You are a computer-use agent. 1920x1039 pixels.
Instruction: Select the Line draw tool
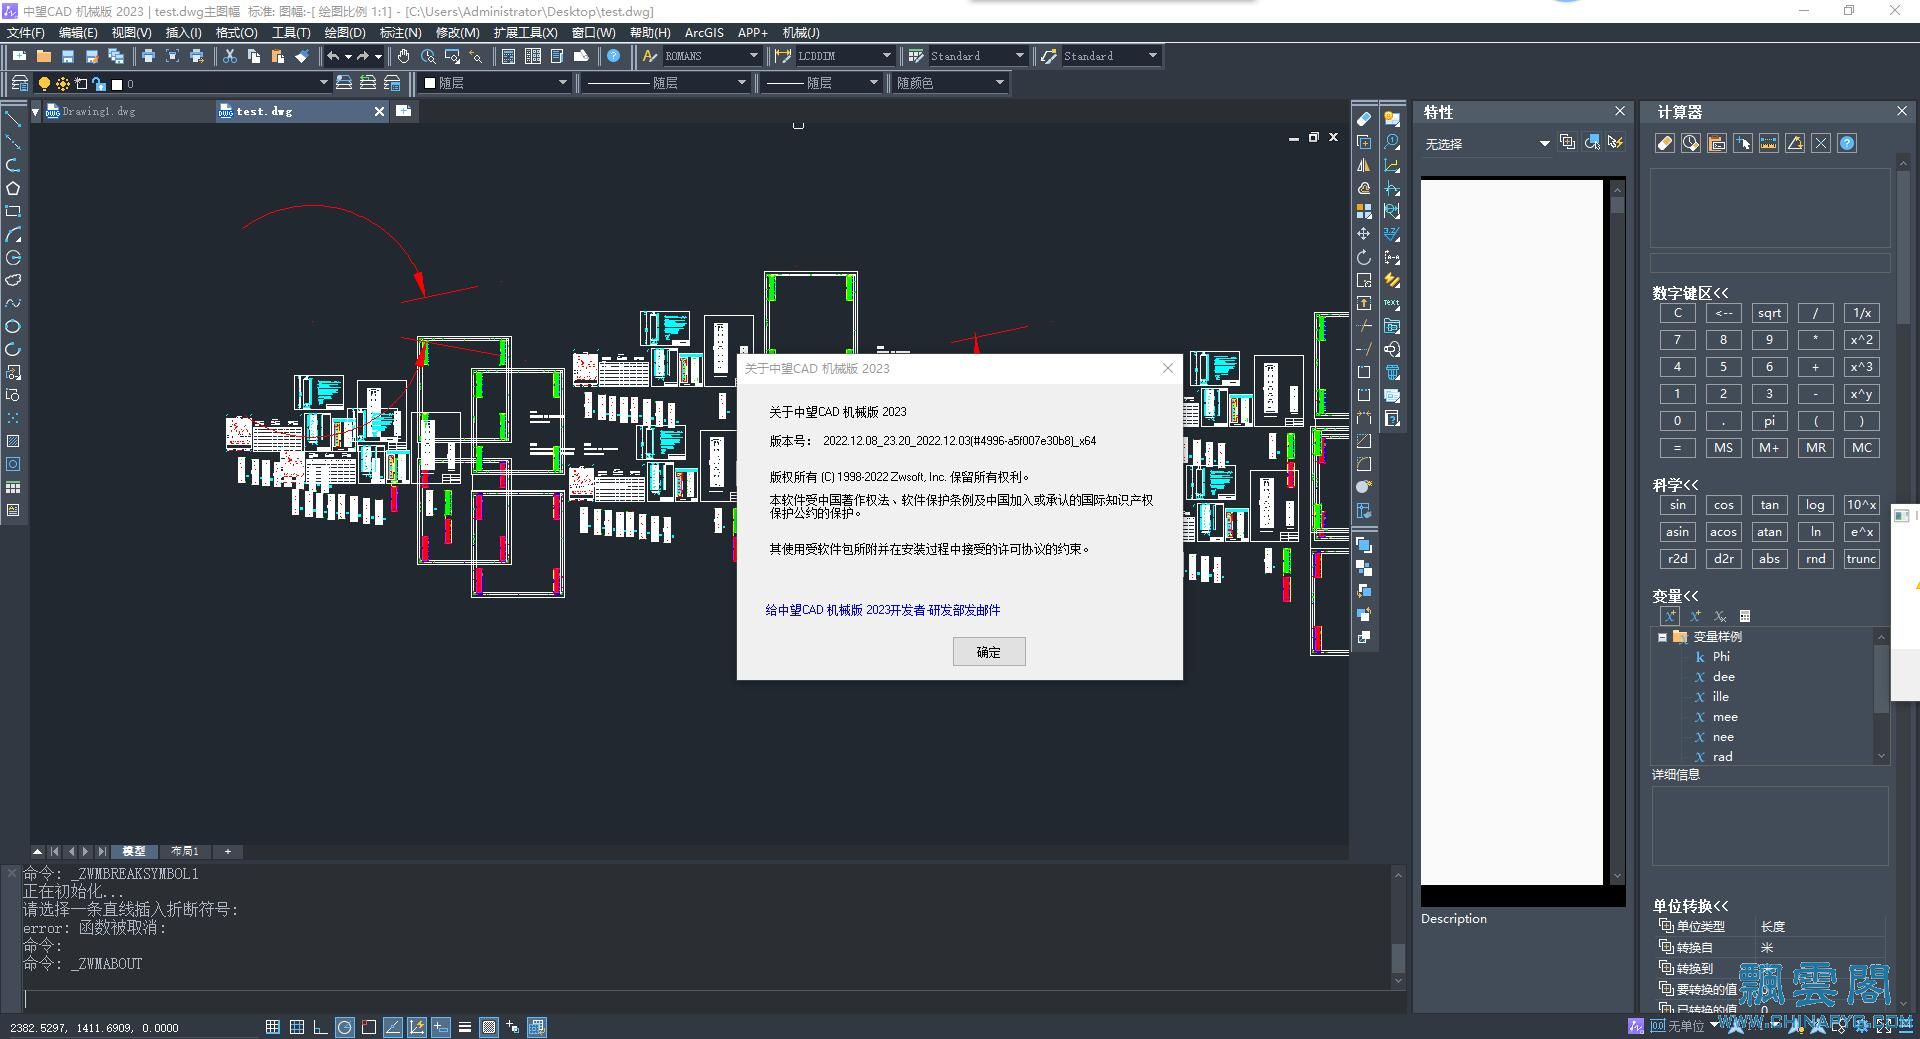13,119
